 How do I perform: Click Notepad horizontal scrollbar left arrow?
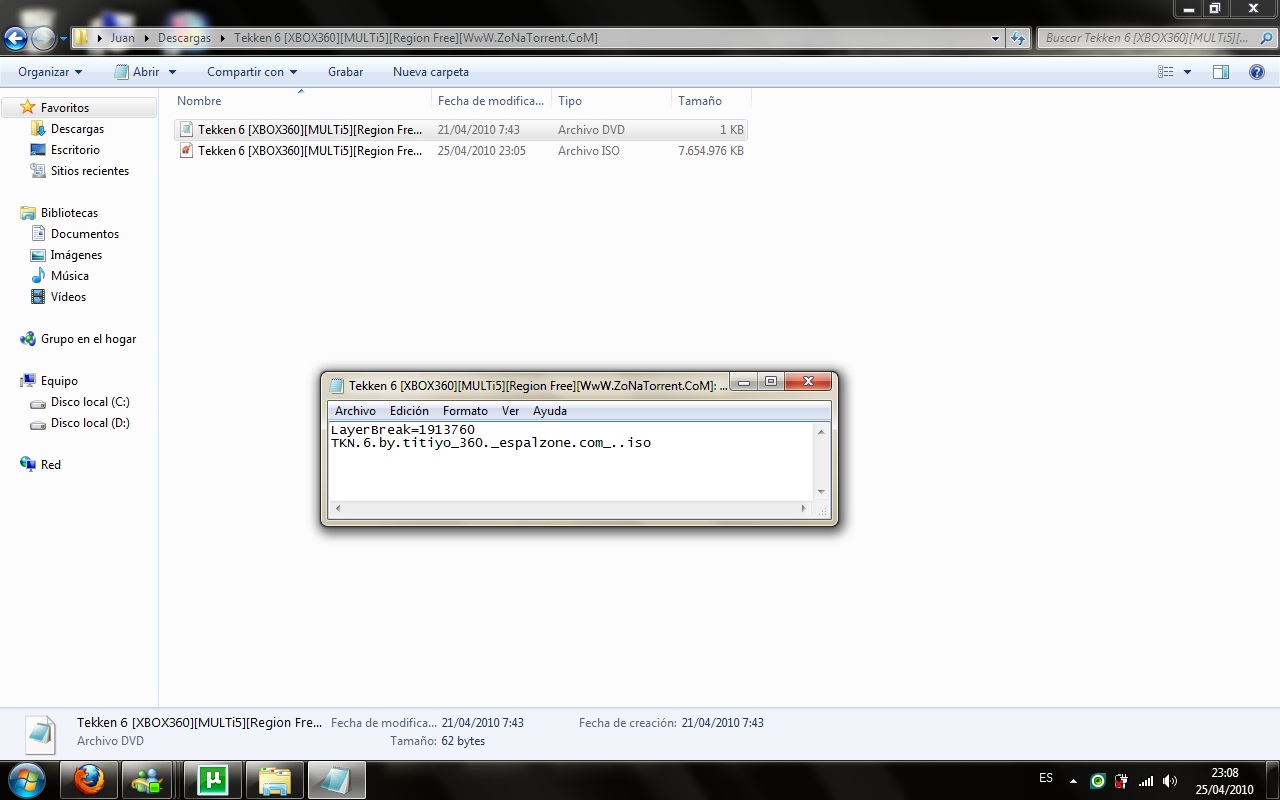337,509
